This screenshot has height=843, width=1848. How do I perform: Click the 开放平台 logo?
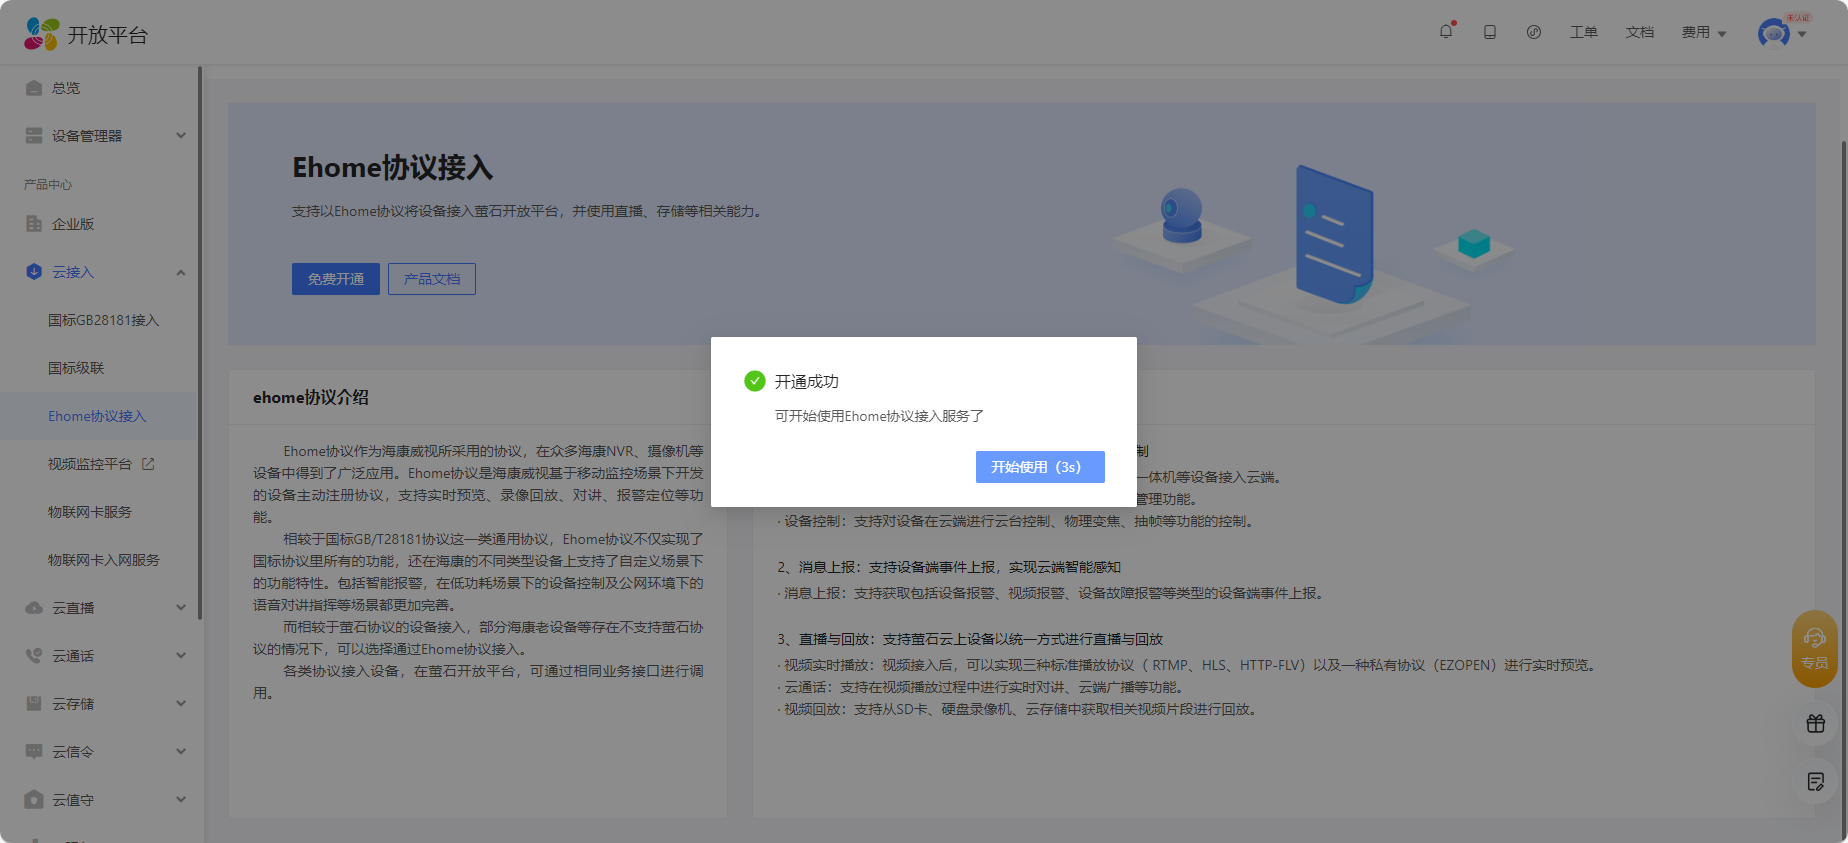[86, 34]
